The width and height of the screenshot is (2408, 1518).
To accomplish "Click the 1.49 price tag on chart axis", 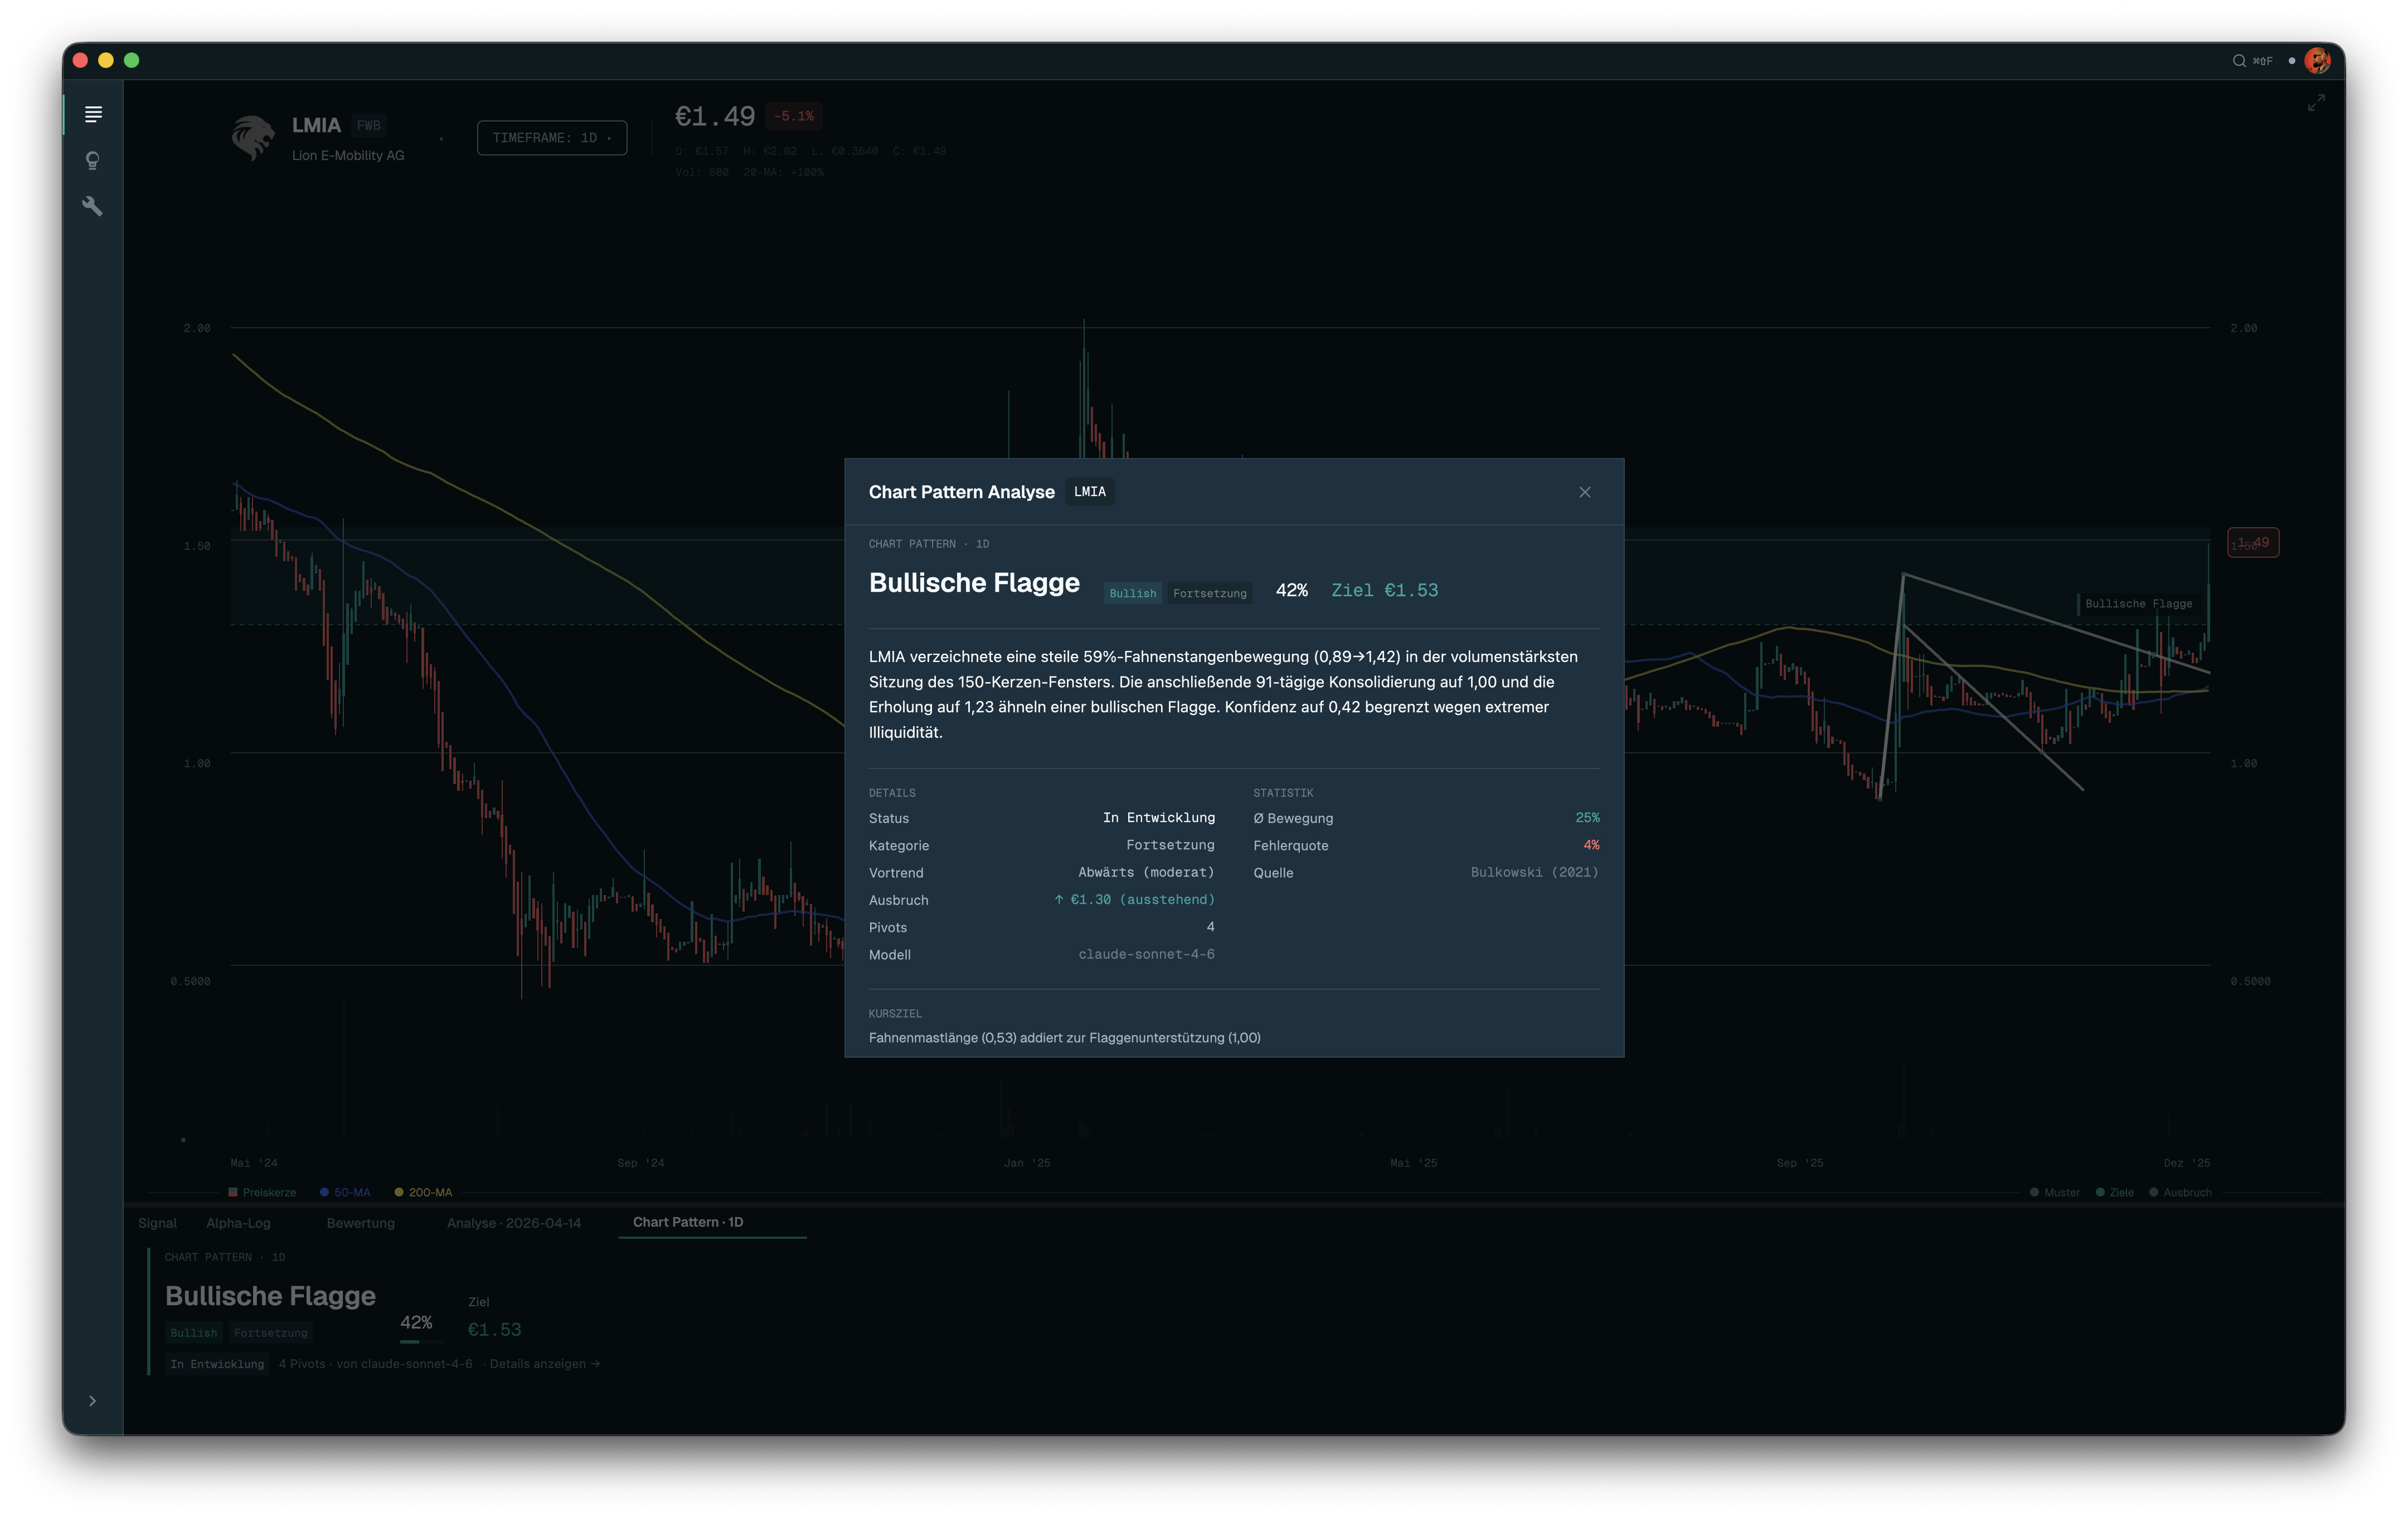I will [x=2253, y=543].
